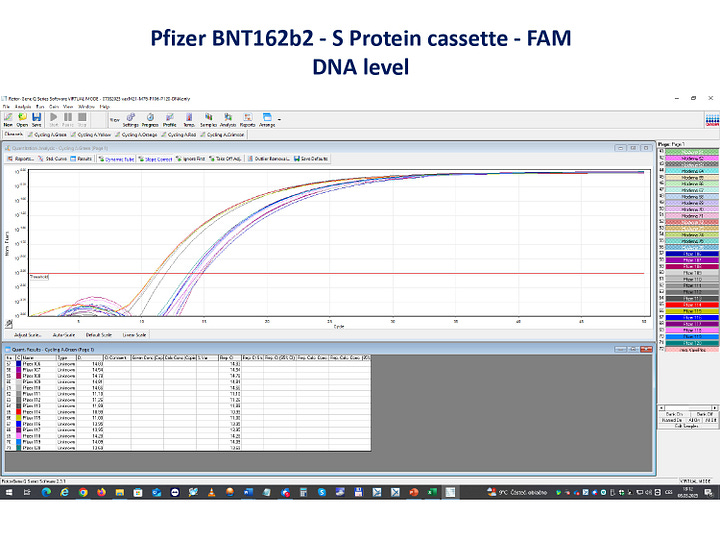Image resolution: width=720 pixels, height=540 pixels.
Task: Toggle Pfizer 120 teal sample swatch
Action: point(692,343)
